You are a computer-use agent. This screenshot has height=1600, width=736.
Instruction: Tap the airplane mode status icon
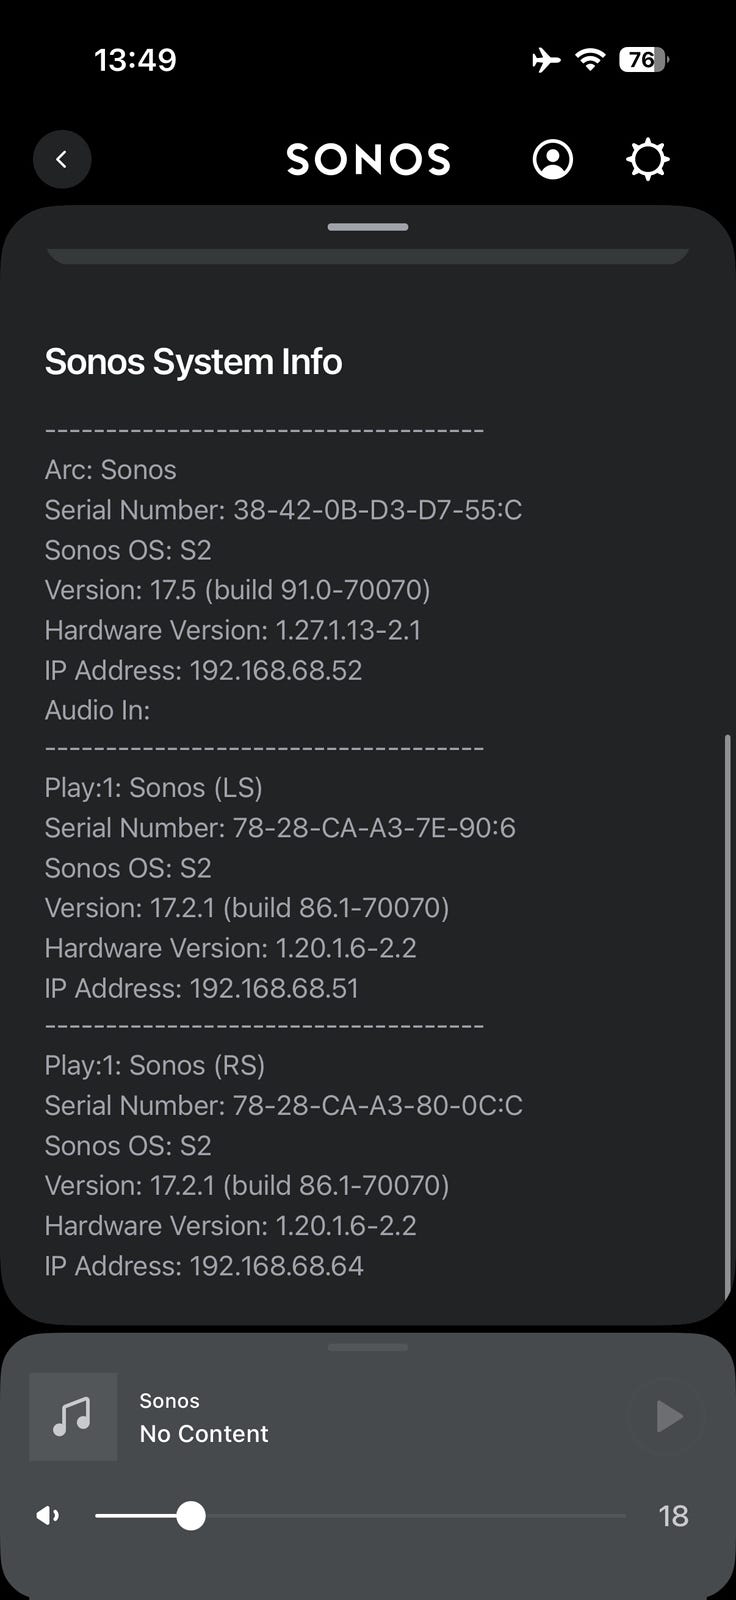click(x=546, y=60)
